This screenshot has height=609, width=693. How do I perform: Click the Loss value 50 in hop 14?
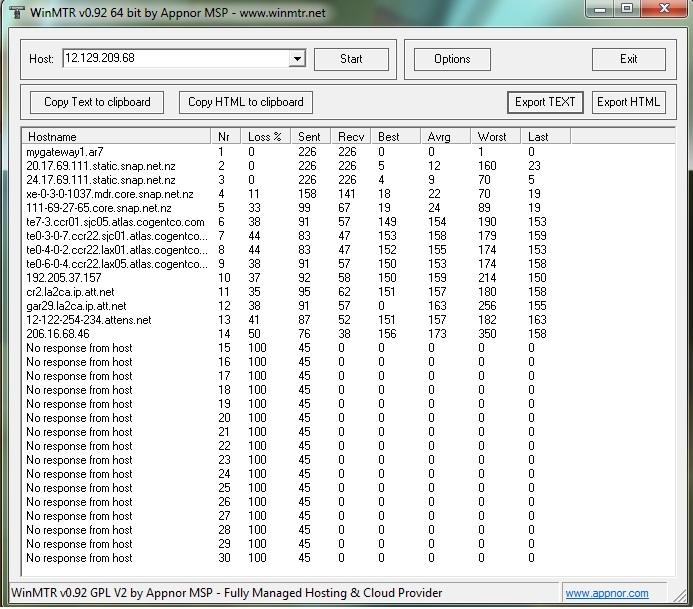point(254,334)
